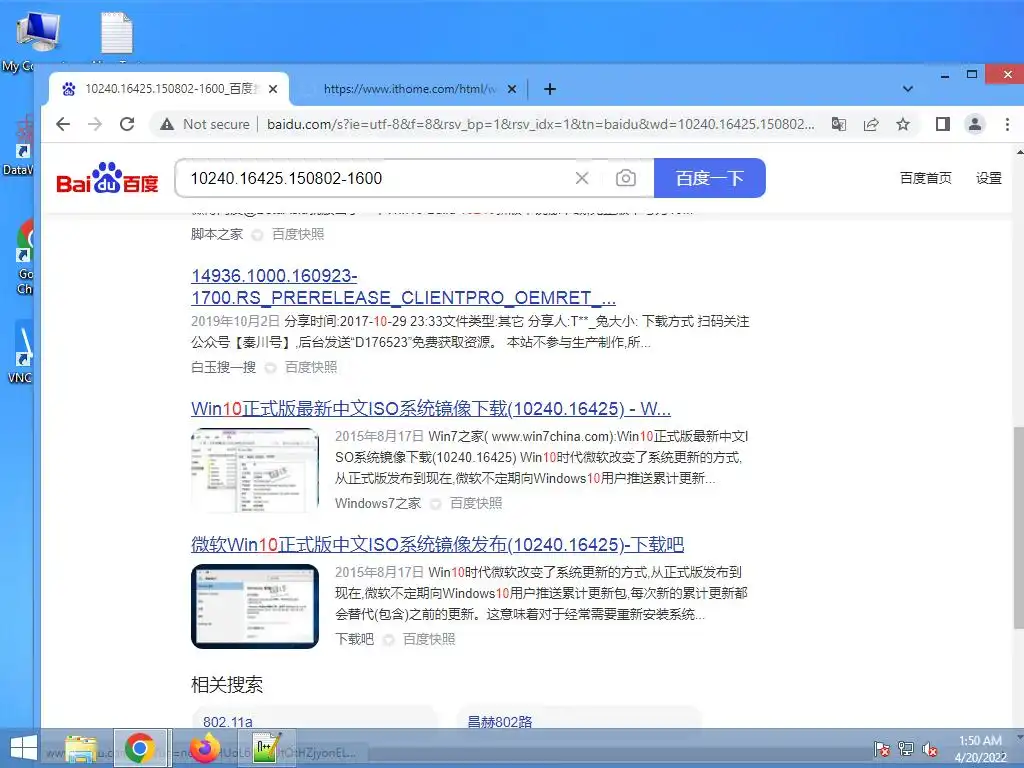
Task: Click the 脚本之家 source label
Action: pyautogui.click(x=217, y=234)
